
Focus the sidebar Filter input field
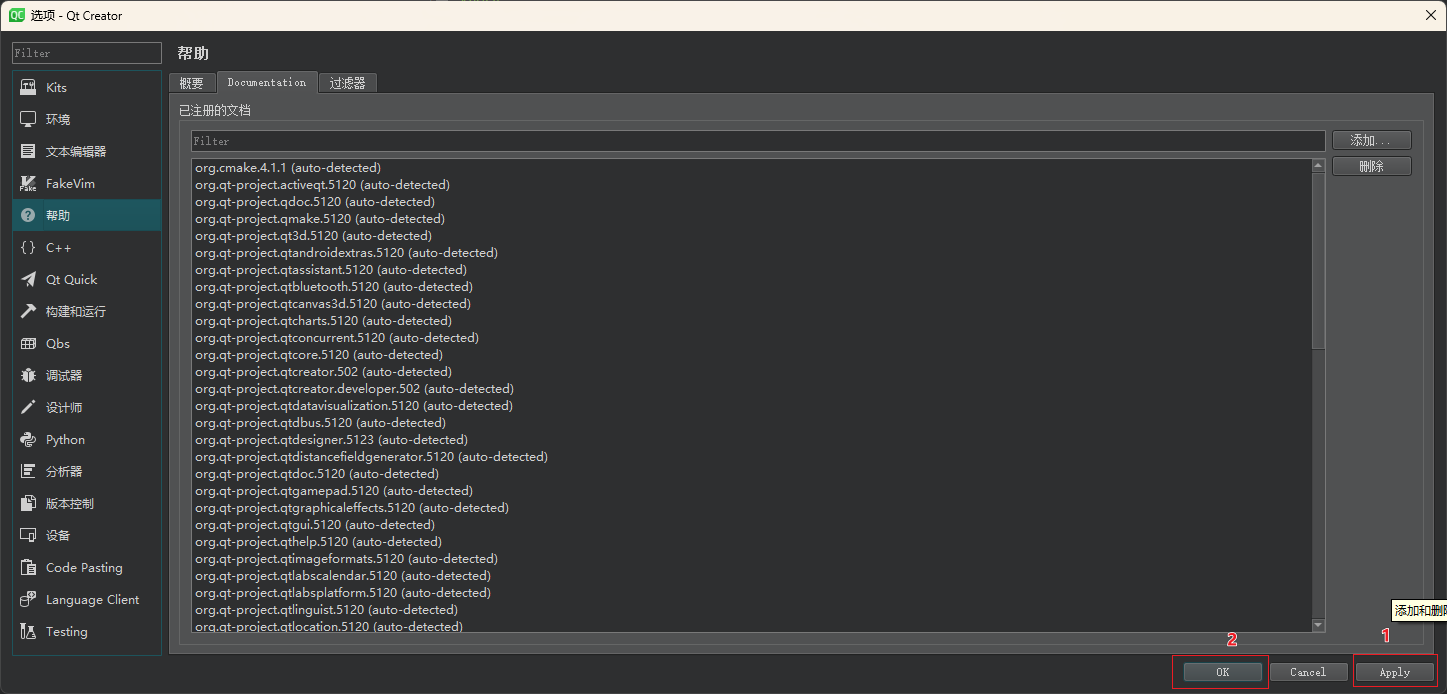tap(87, 53)
